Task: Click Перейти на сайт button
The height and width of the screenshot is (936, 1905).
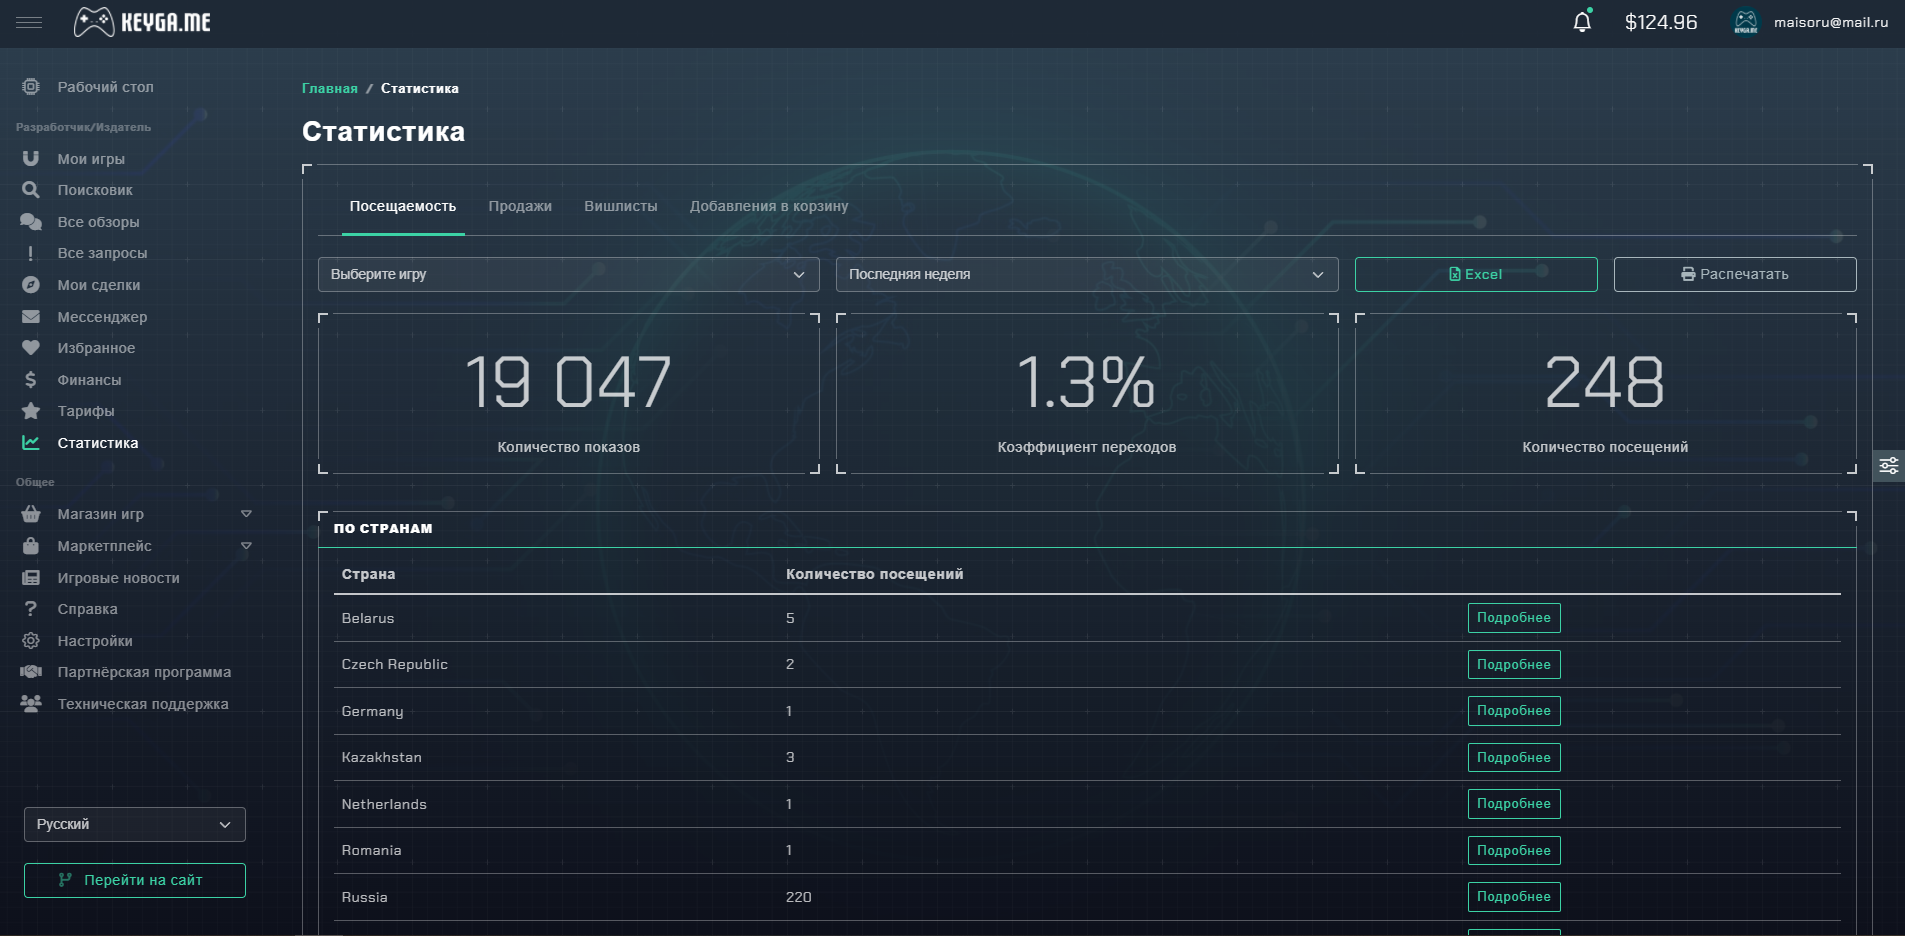Action: [135, 880]
